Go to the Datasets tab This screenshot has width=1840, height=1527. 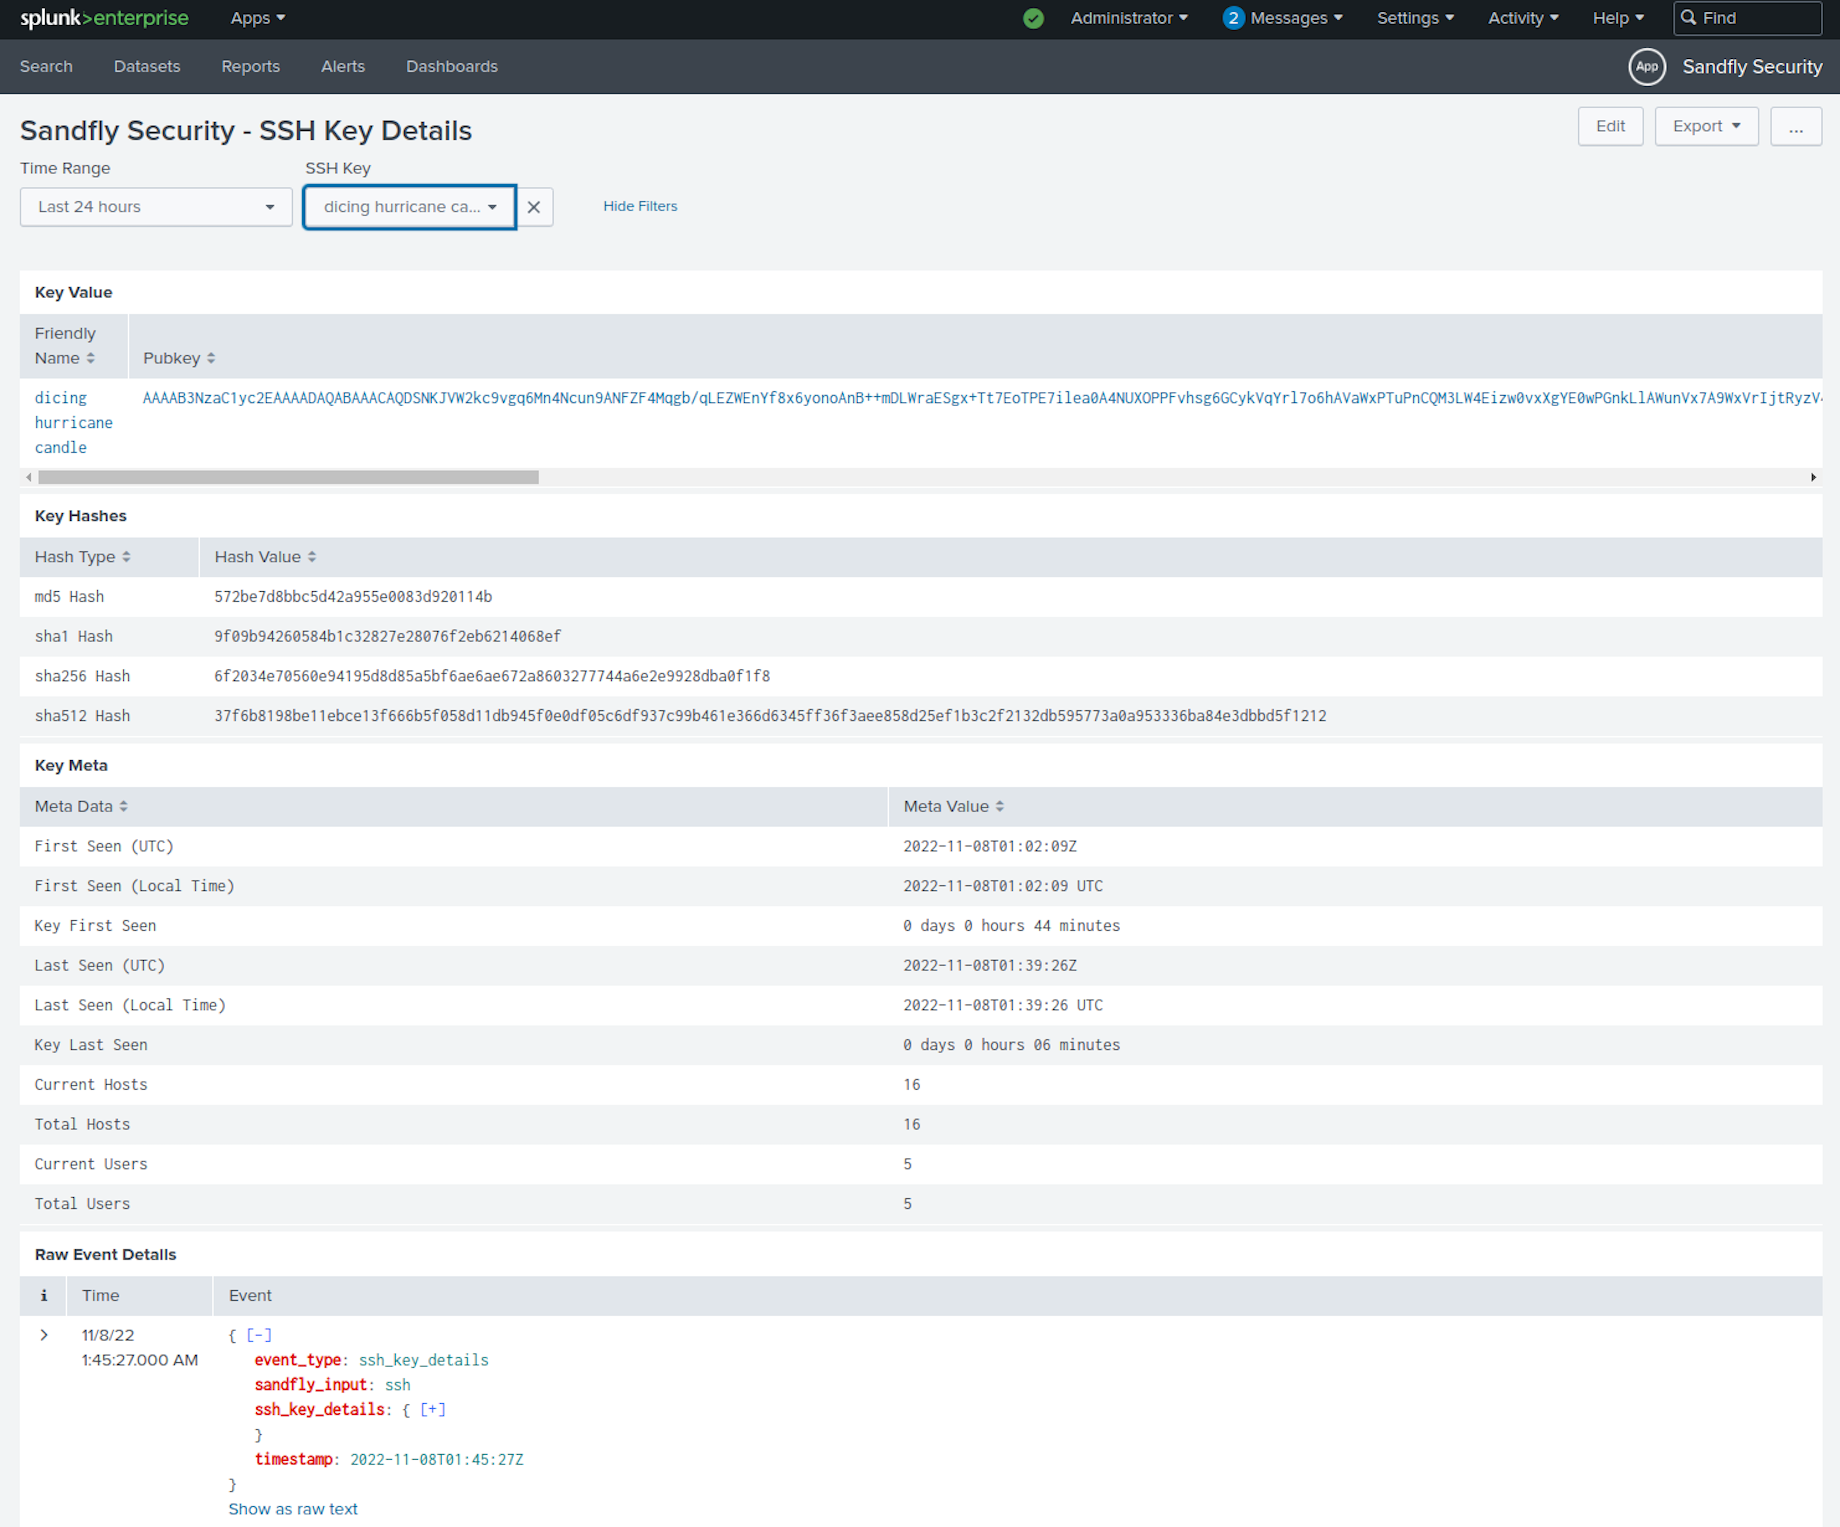pos(147,67)
